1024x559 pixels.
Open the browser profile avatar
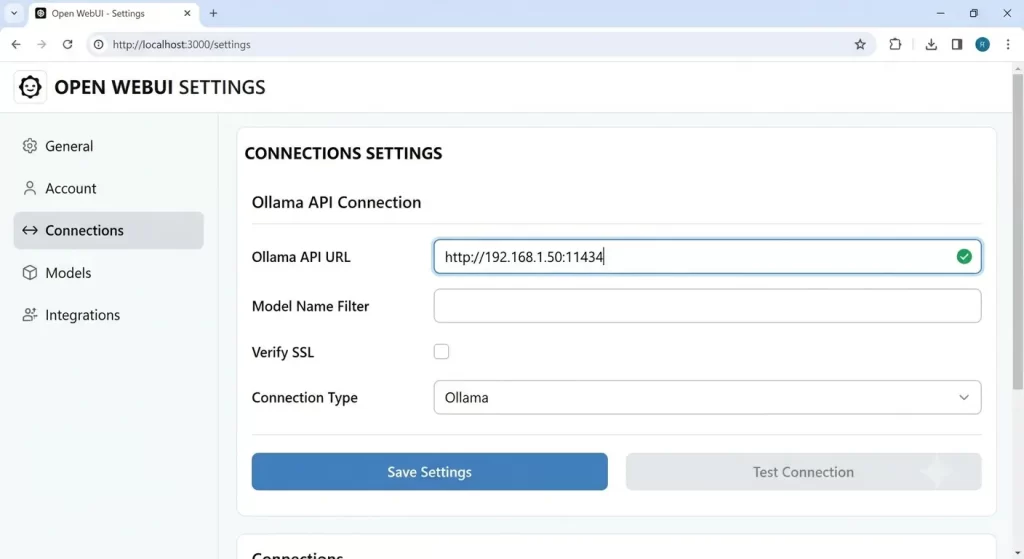(982, 44)
